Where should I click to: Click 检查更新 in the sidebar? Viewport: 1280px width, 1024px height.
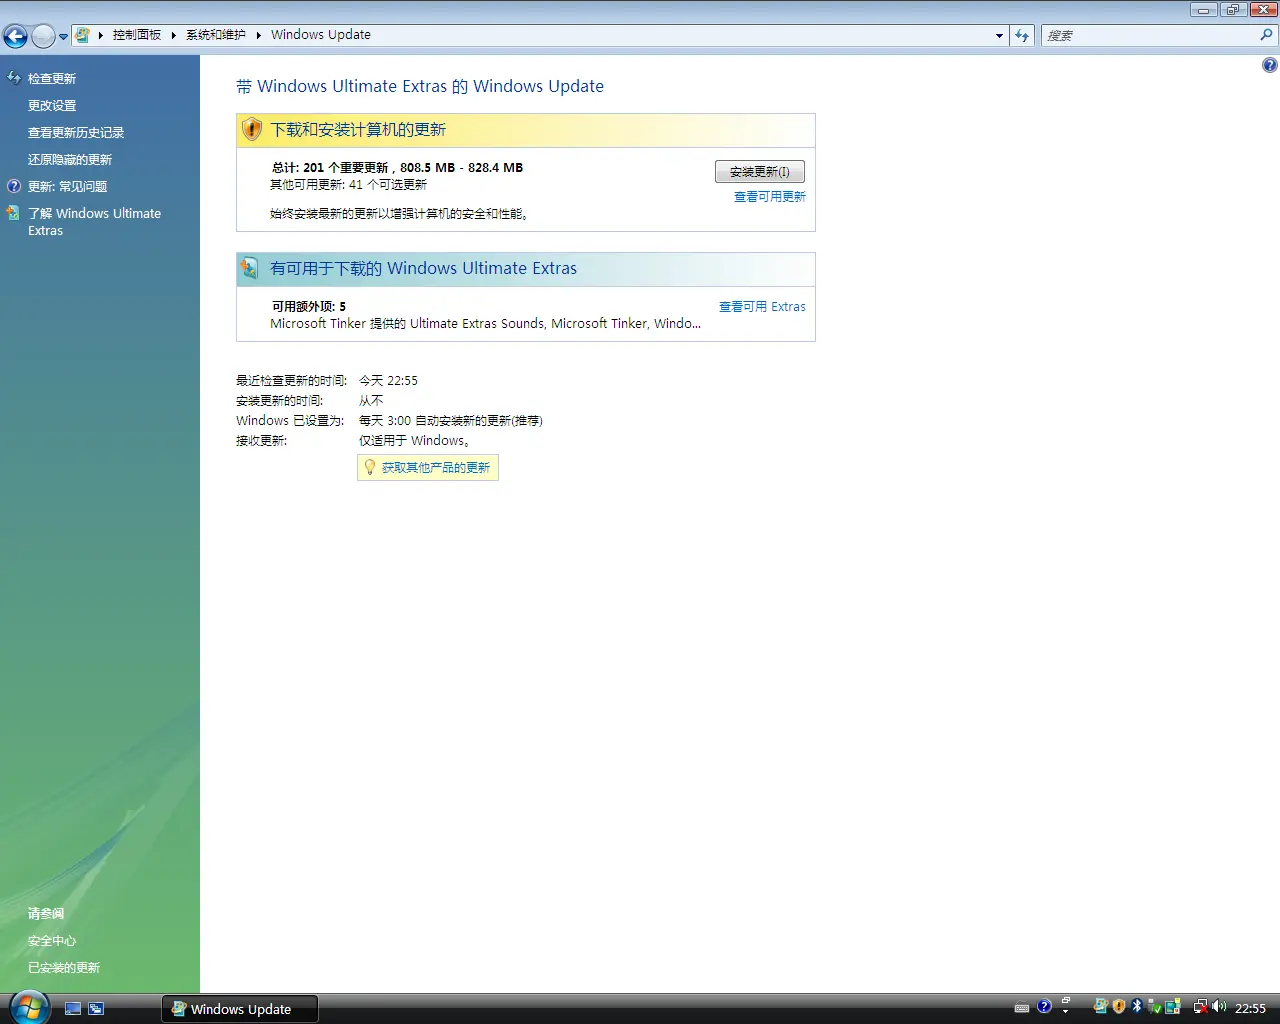point(52,78)
